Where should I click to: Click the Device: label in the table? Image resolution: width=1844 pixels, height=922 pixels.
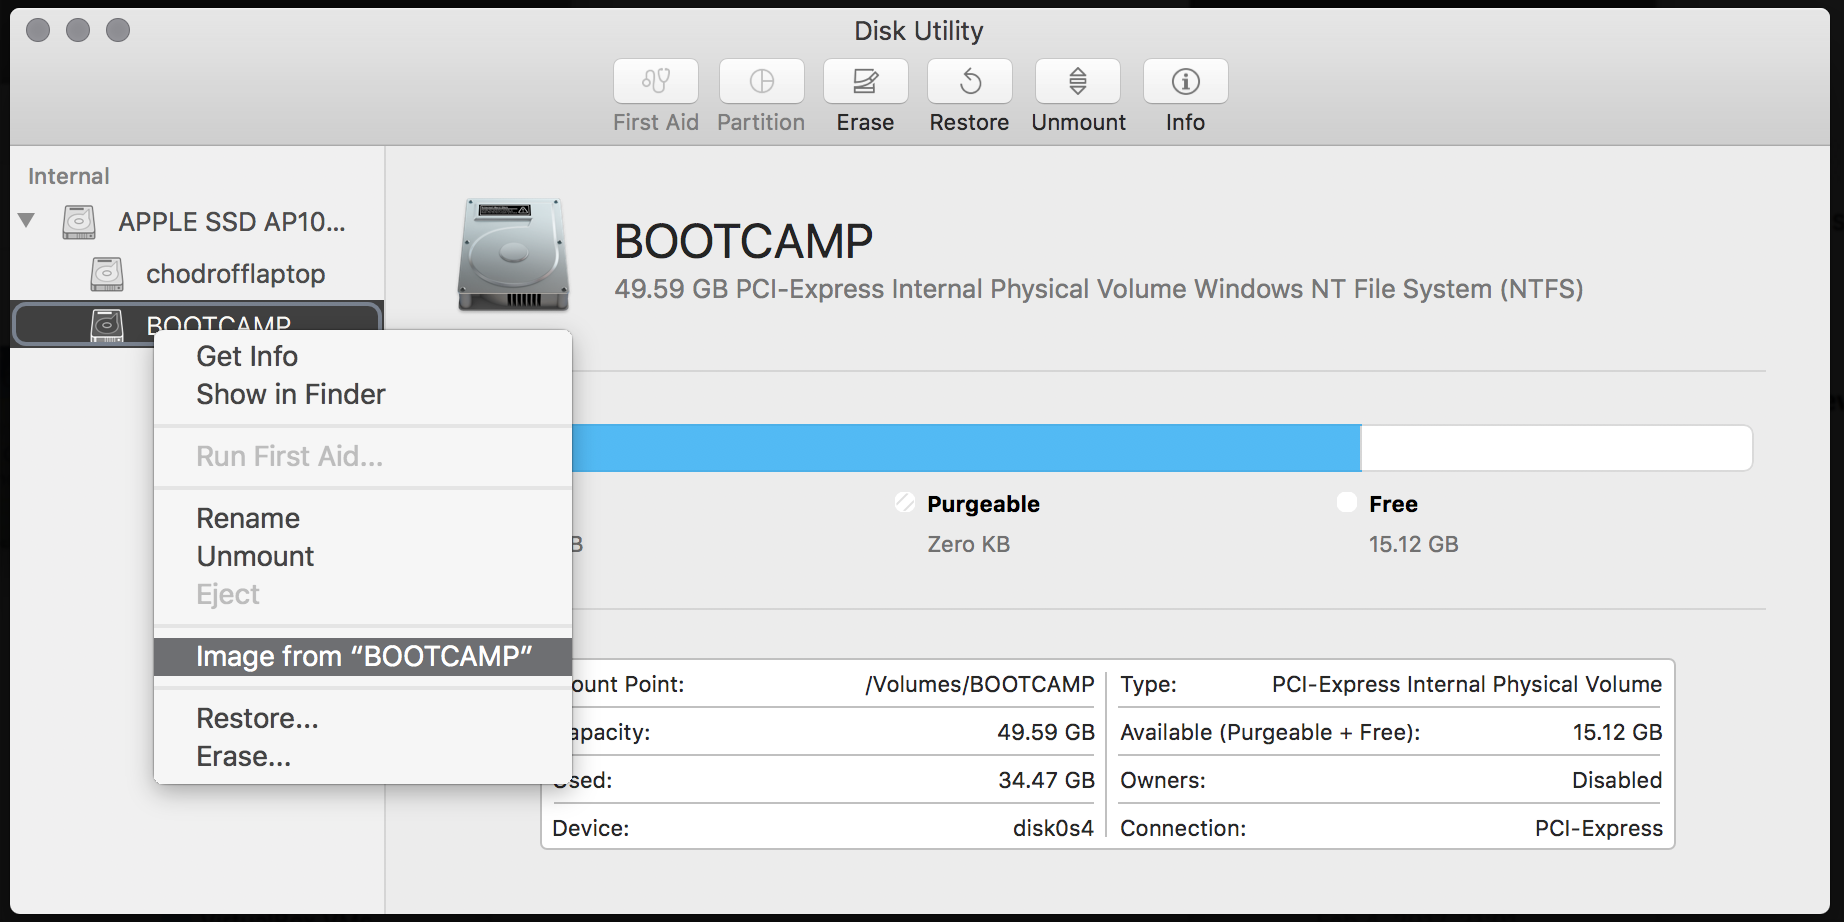tap(591, 828)
